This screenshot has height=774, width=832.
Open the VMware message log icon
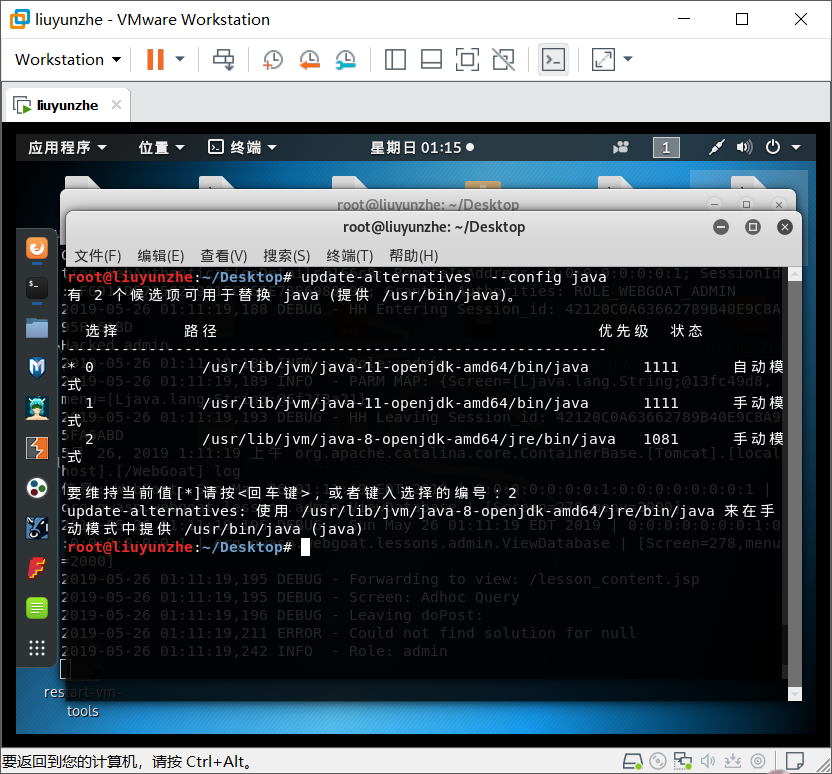pos(794,762)
